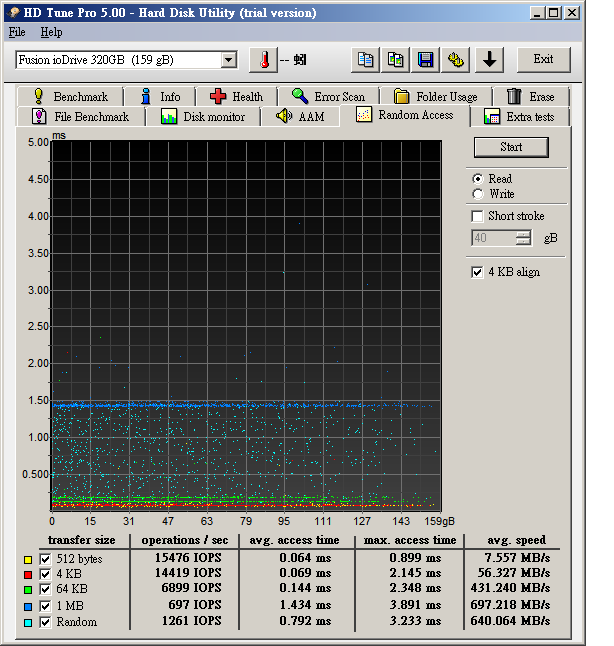Viewport: 614px width, 646px height.
Task: Click the 'operations / sec' column header
Action: pos(185,540)
